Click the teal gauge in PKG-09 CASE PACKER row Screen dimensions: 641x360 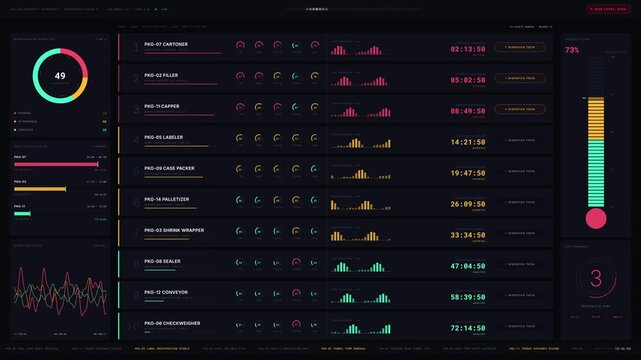click(x=314, y=169)
